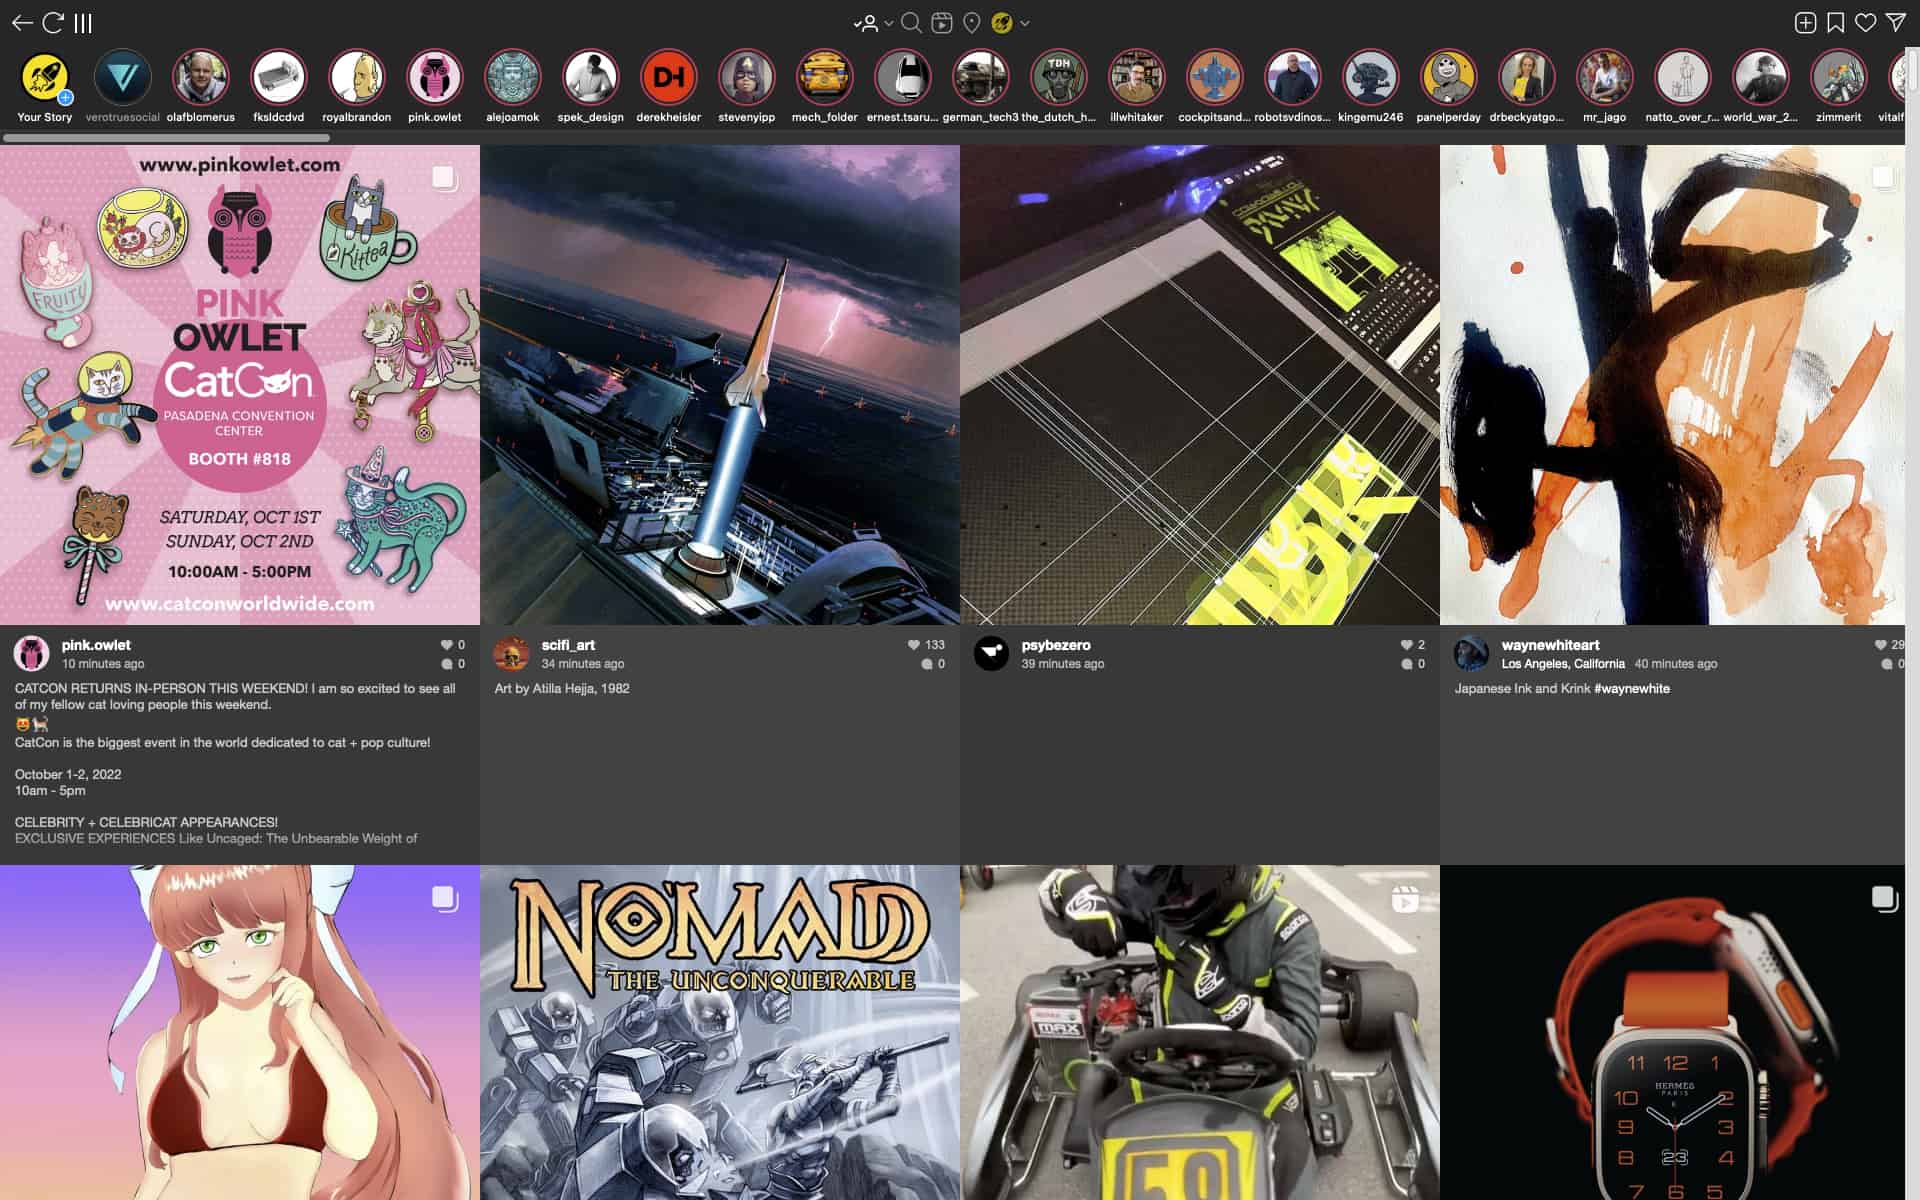The height and width of the screenshot is (1200, 1920).
Task: Create a new post with plus icon
Action: coord(1805,22)
